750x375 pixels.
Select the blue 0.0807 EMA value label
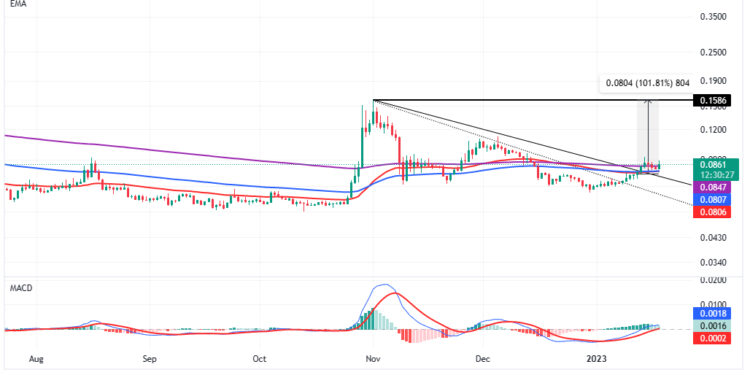[x=713, y=199]
